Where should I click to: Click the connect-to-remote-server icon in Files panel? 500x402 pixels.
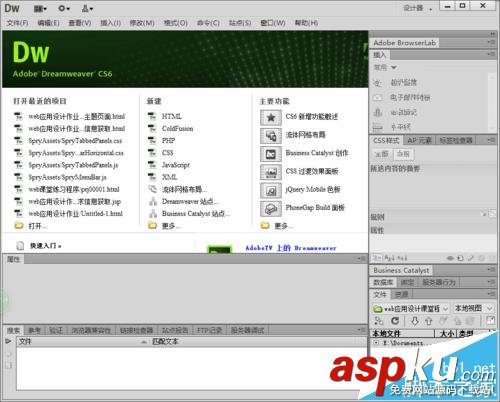[379, 321]
